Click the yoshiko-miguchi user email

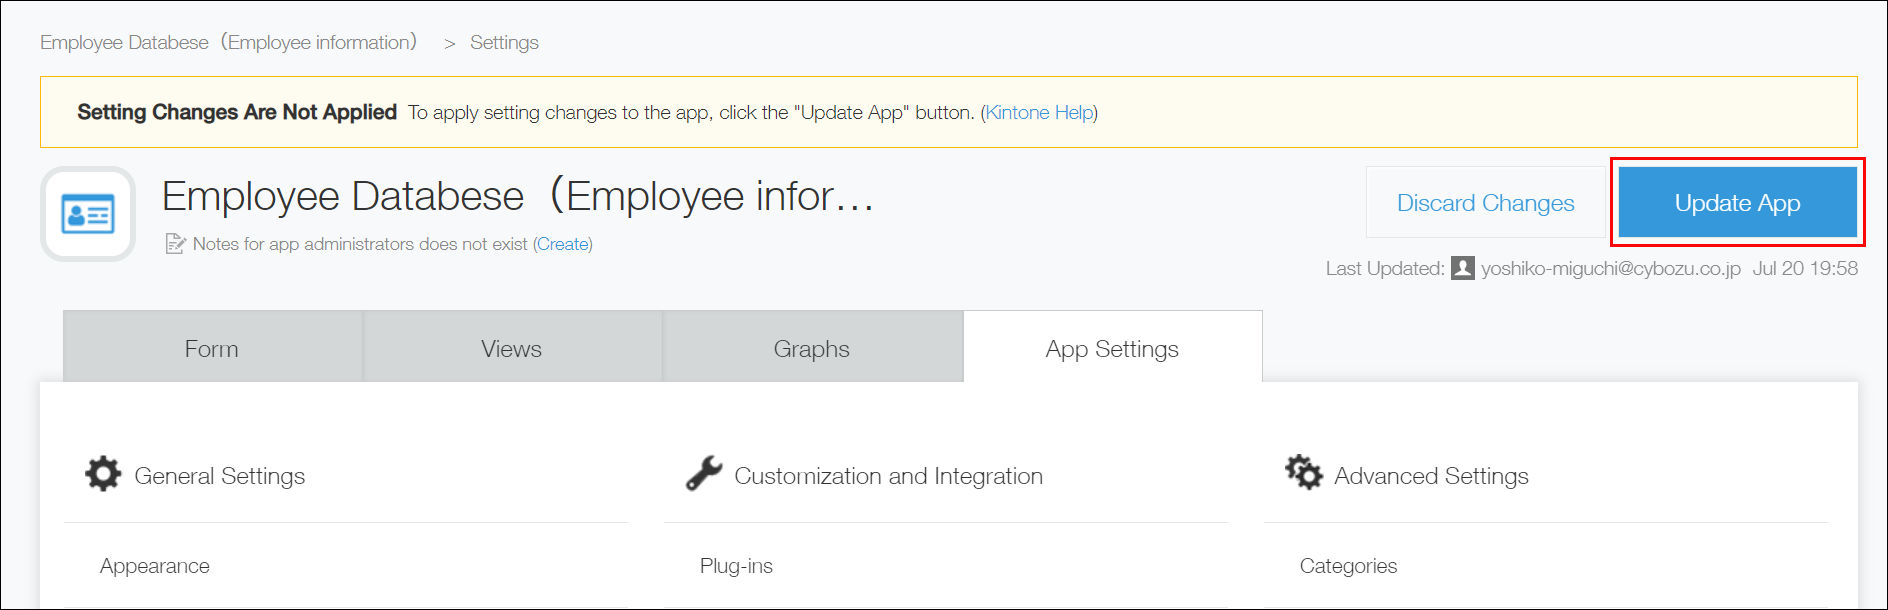point(1610,268)
